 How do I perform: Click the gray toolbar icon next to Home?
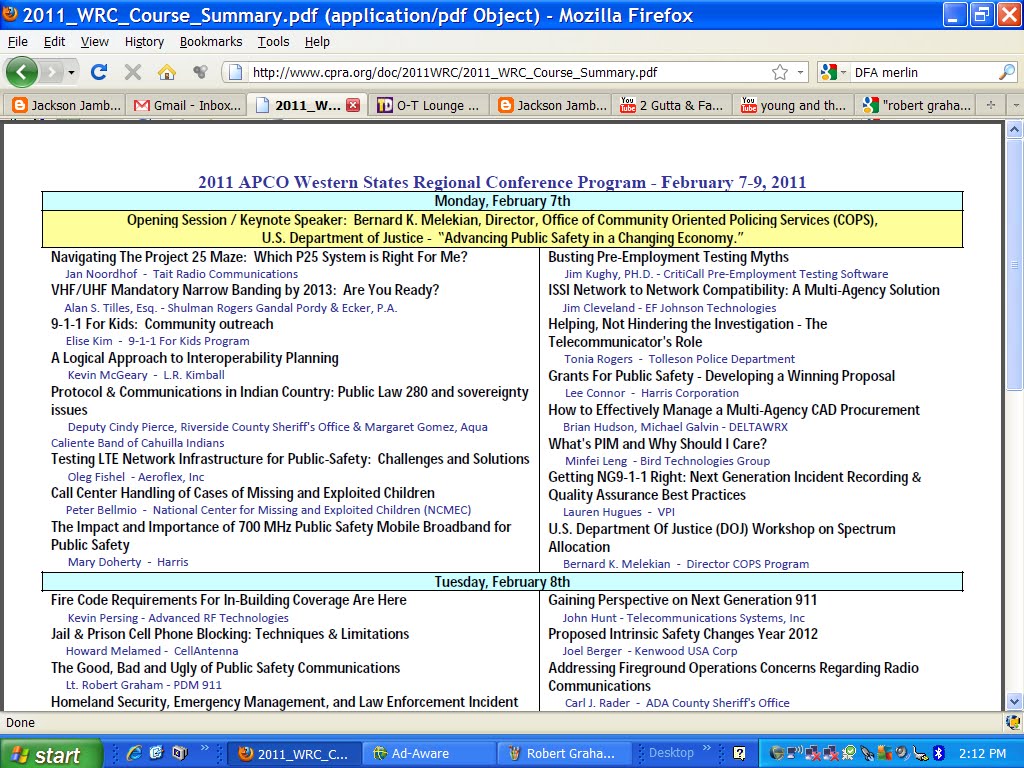pos(200,72)
